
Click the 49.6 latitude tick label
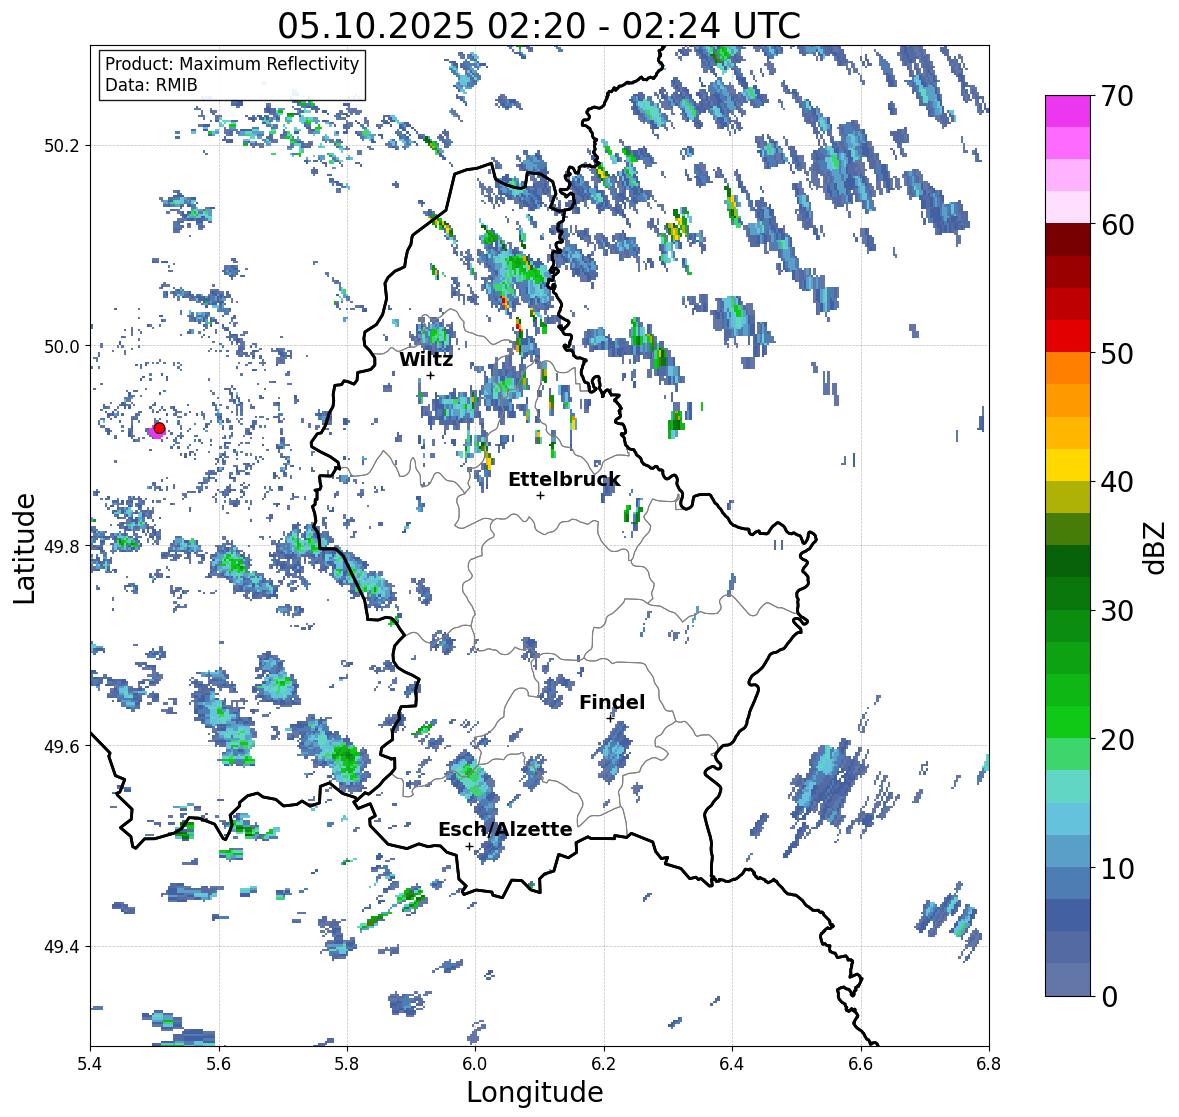coord(62,746)
